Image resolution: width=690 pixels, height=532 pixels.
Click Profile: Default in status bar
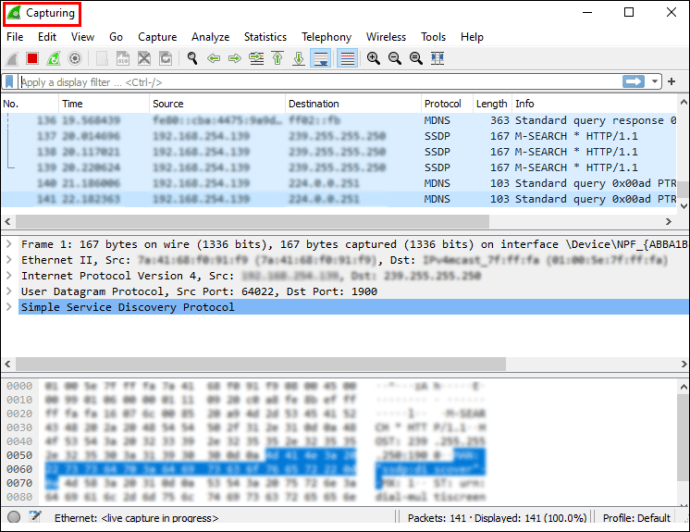636,518
